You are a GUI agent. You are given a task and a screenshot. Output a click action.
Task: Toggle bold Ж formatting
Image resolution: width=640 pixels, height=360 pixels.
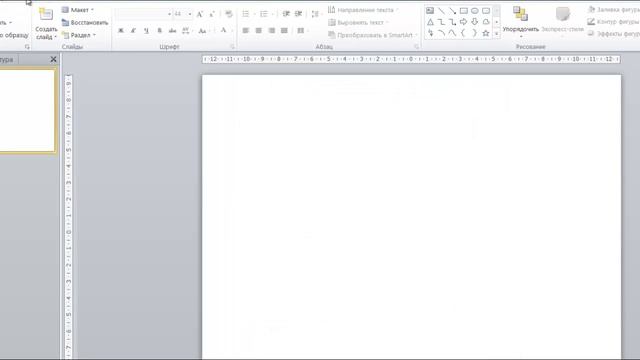coord(121,31)
